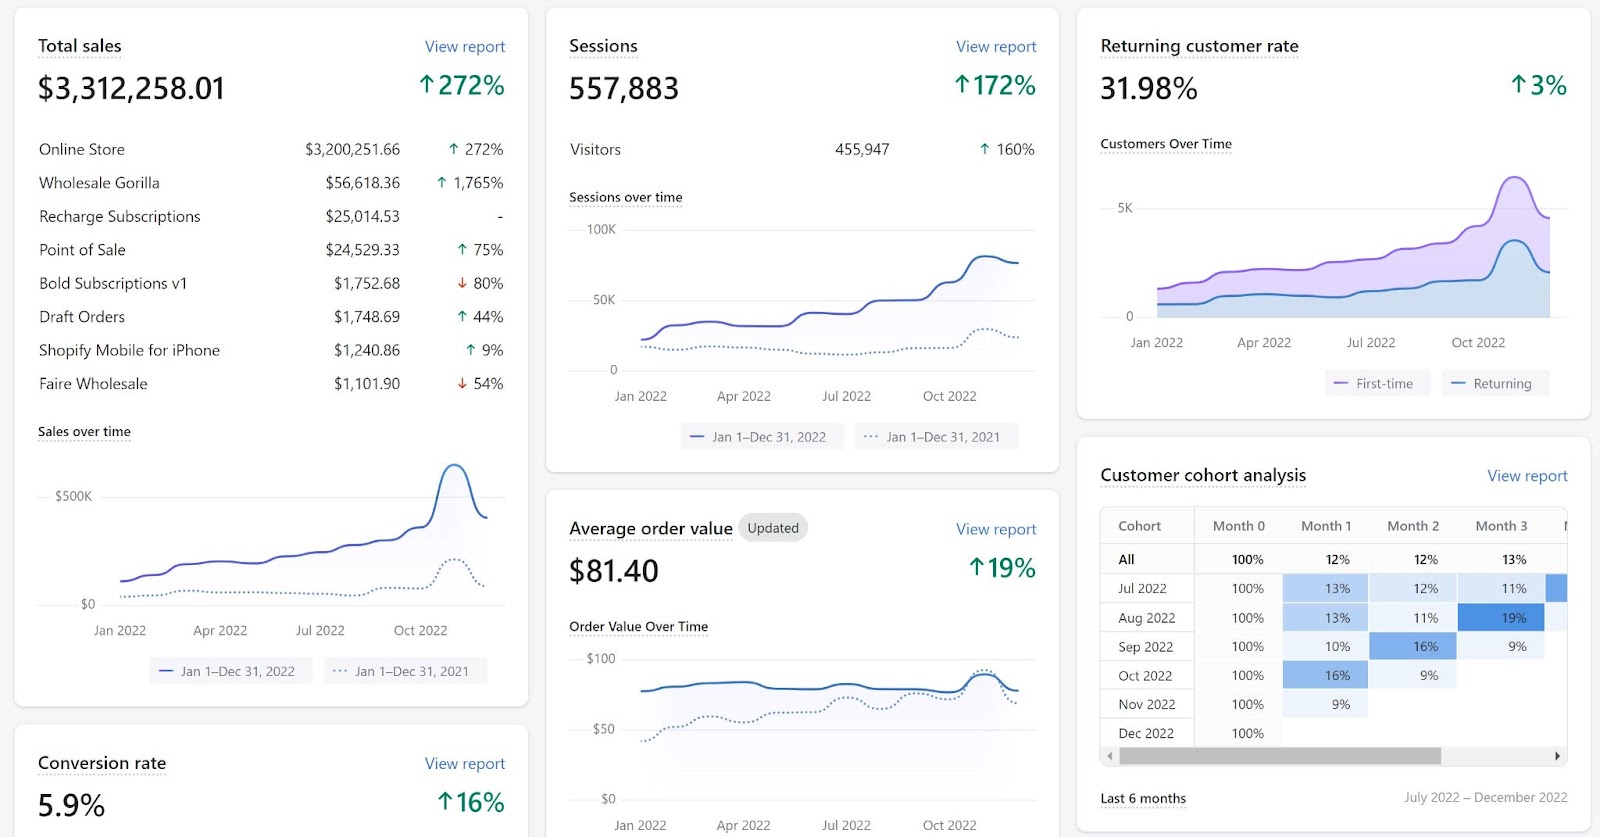Open the Sessions View report link
The image size is (1600, 837).
[x=996, y=47]
